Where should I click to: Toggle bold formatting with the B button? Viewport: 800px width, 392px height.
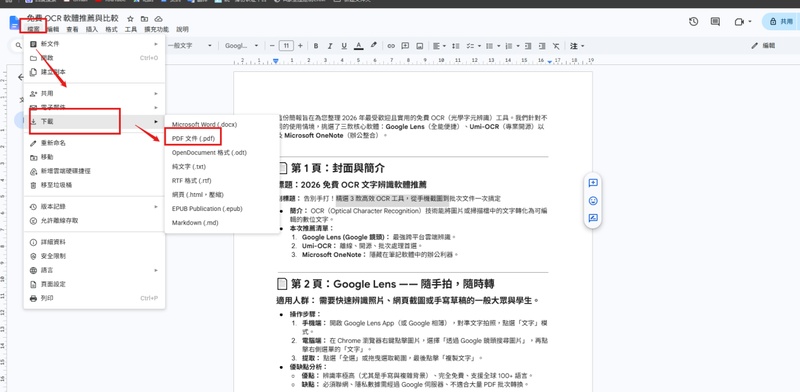316,46
